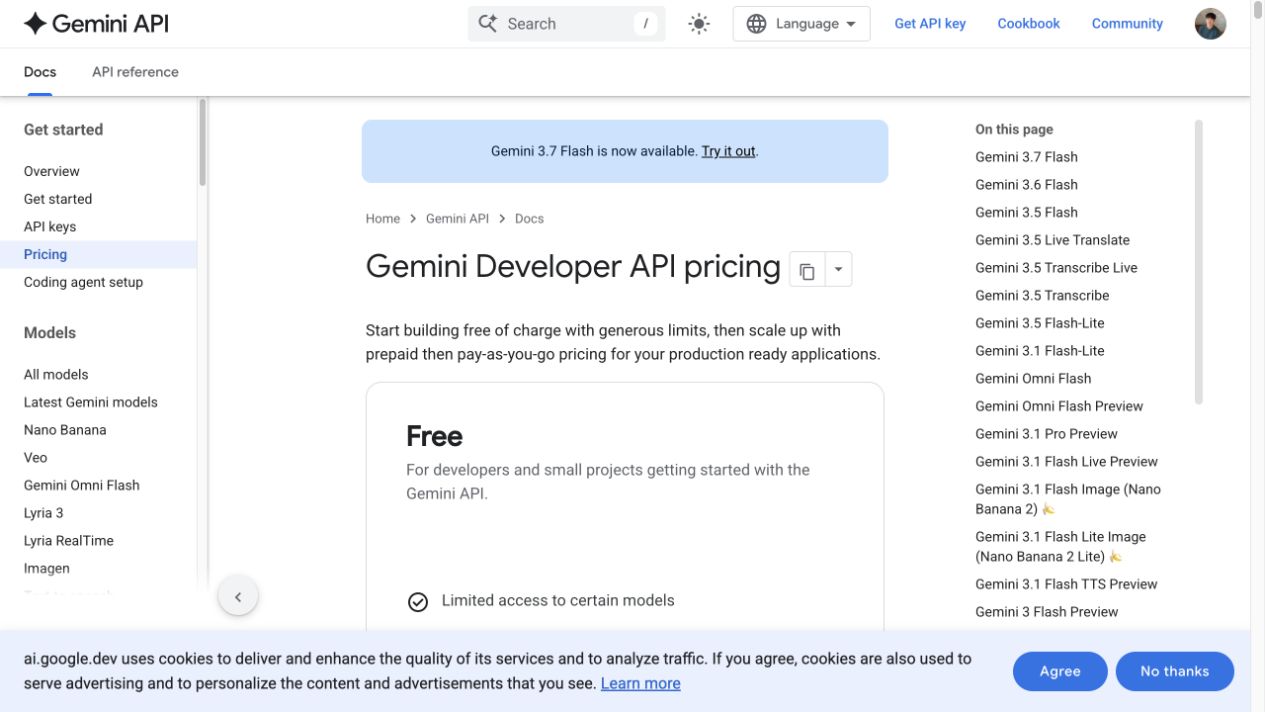Jump to Gemini Omni Flash on-page link

pos(1033,378)
